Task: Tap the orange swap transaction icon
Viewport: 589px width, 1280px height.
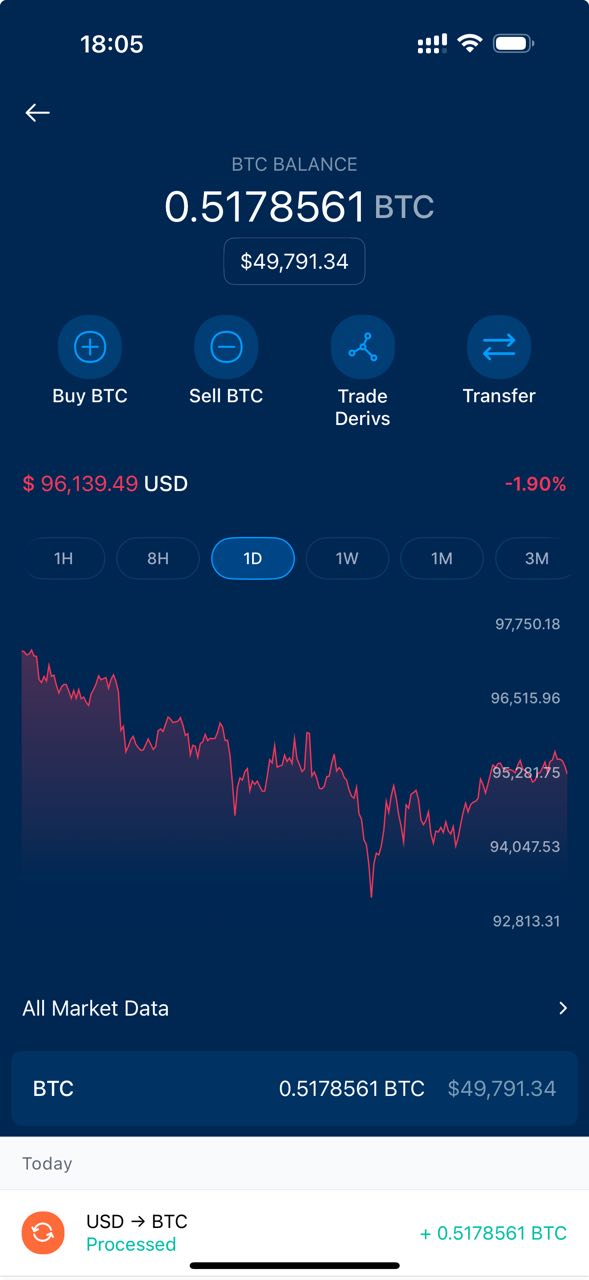Action: point(43,1233)
